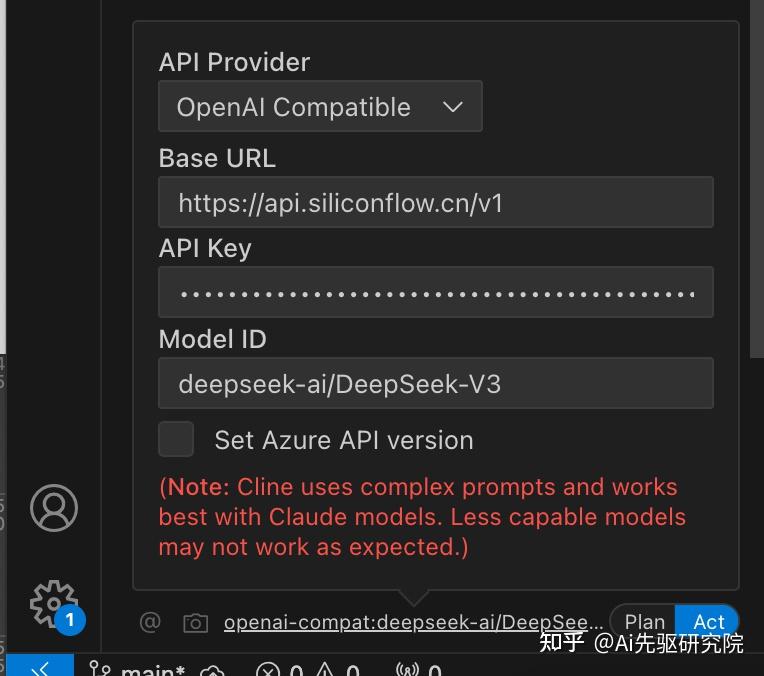Open the Accounts icon in activity bar
Screen dimensions: 764x676
coord(54,508)
